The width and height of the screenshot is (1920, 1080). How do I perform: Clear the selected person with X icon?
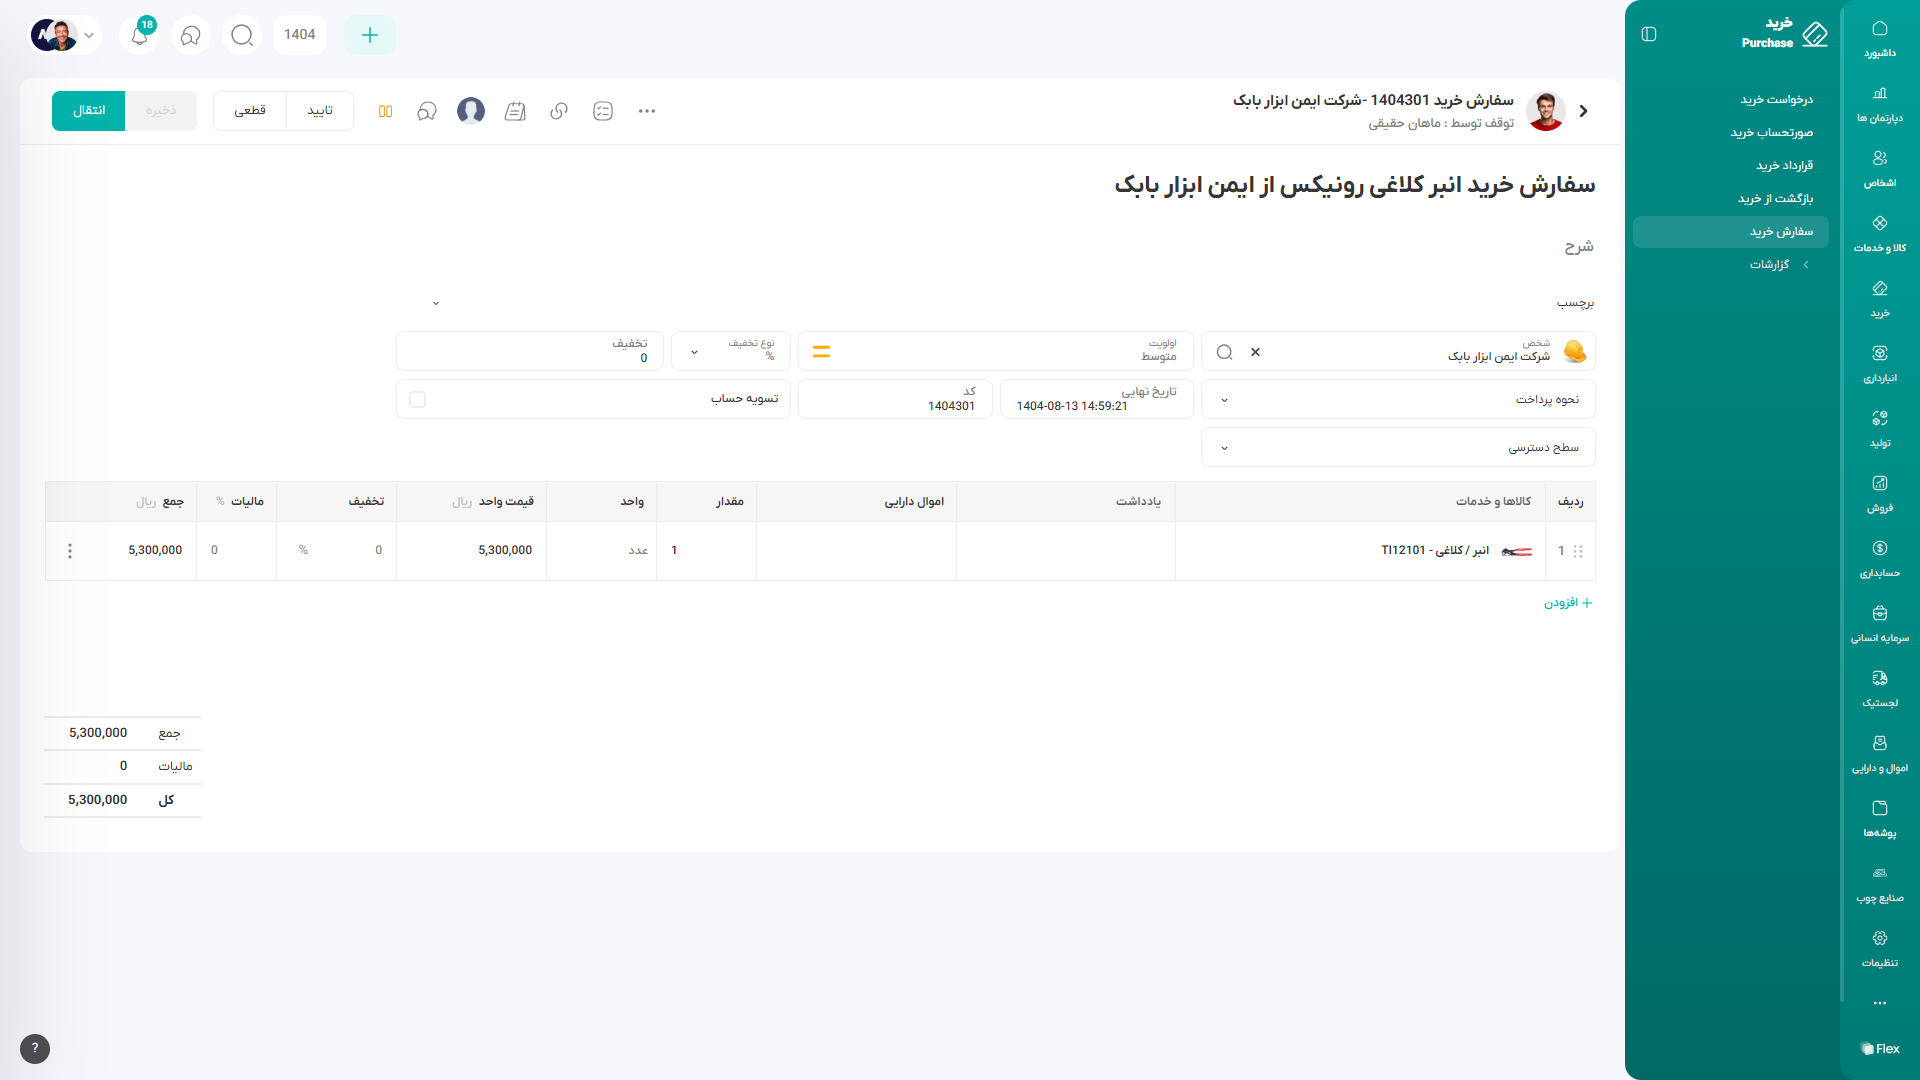click(1255, 352)
